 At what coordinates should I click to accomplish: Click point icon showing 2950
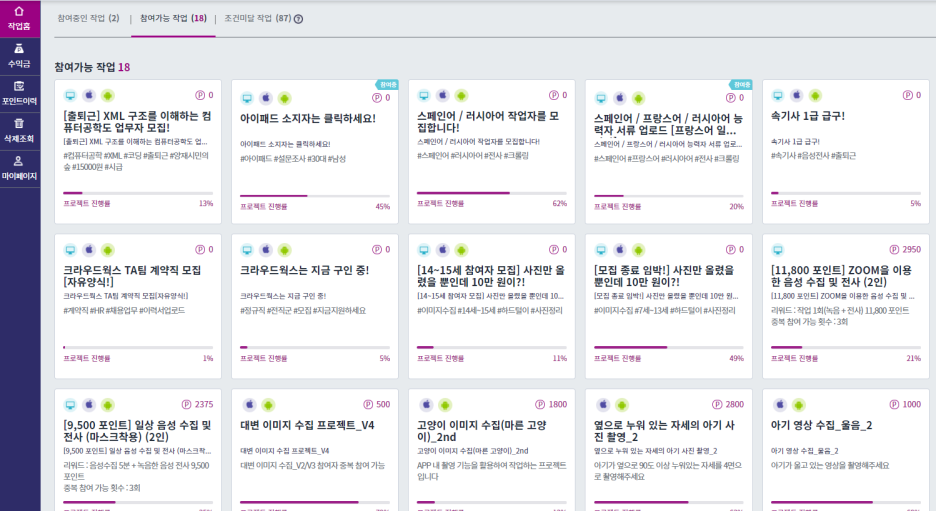point(894,250)
